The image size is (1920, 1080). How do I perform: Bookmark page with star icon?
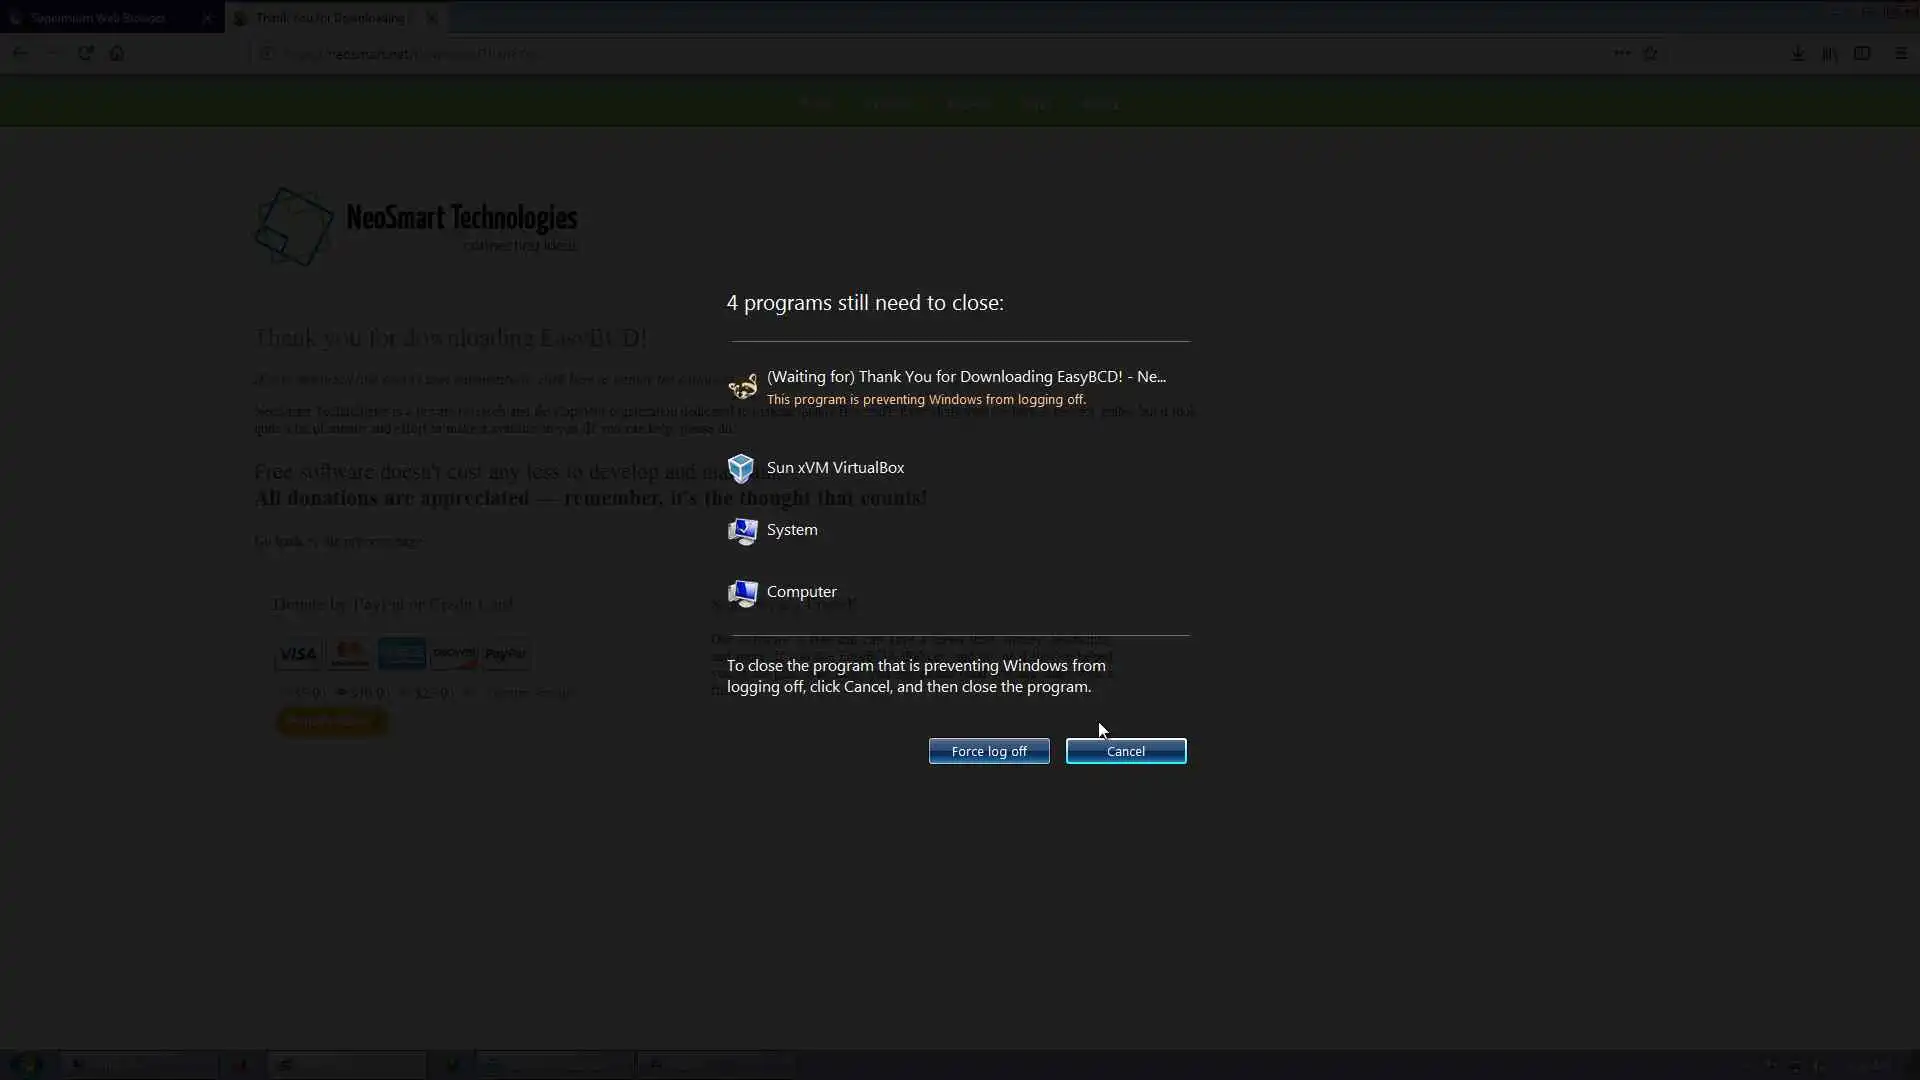coord(1650,53)
